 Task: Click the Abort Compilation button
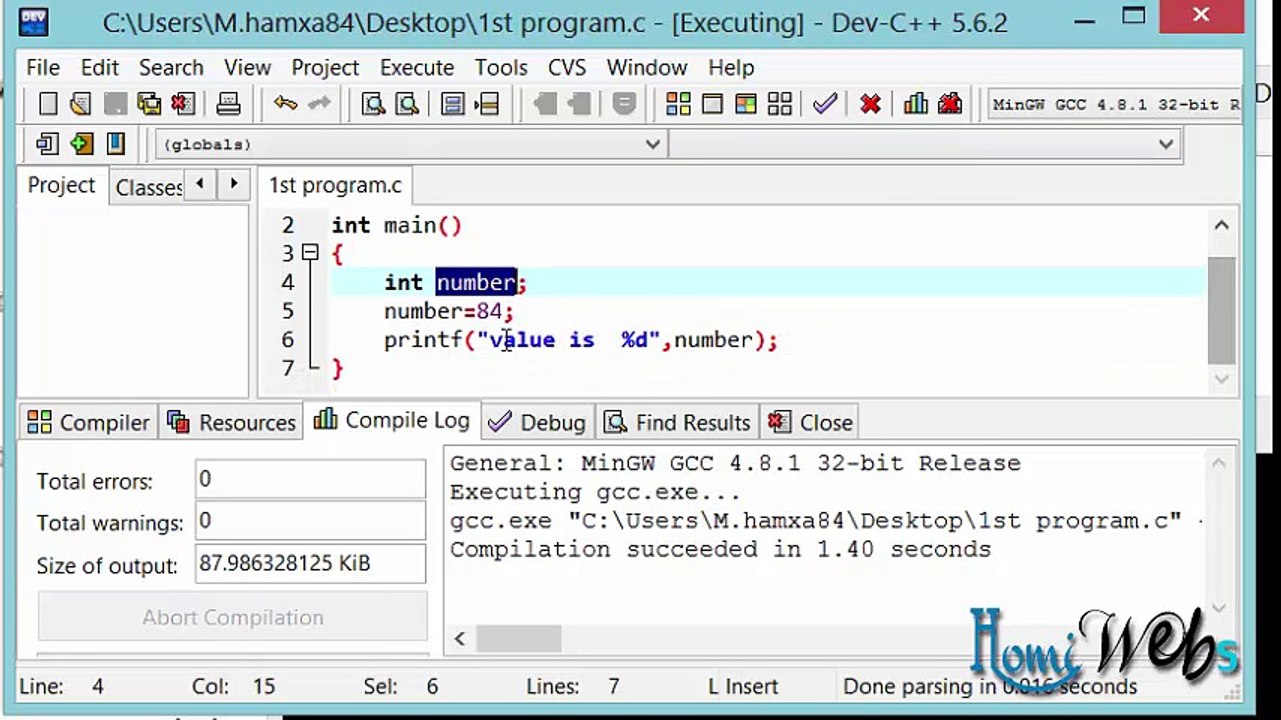tap(233, 617)
